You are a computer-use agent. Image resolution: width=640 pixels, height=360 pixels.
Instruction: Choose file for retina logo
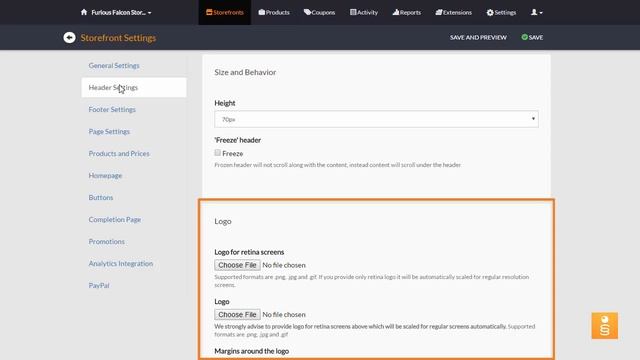coord(237,265)
